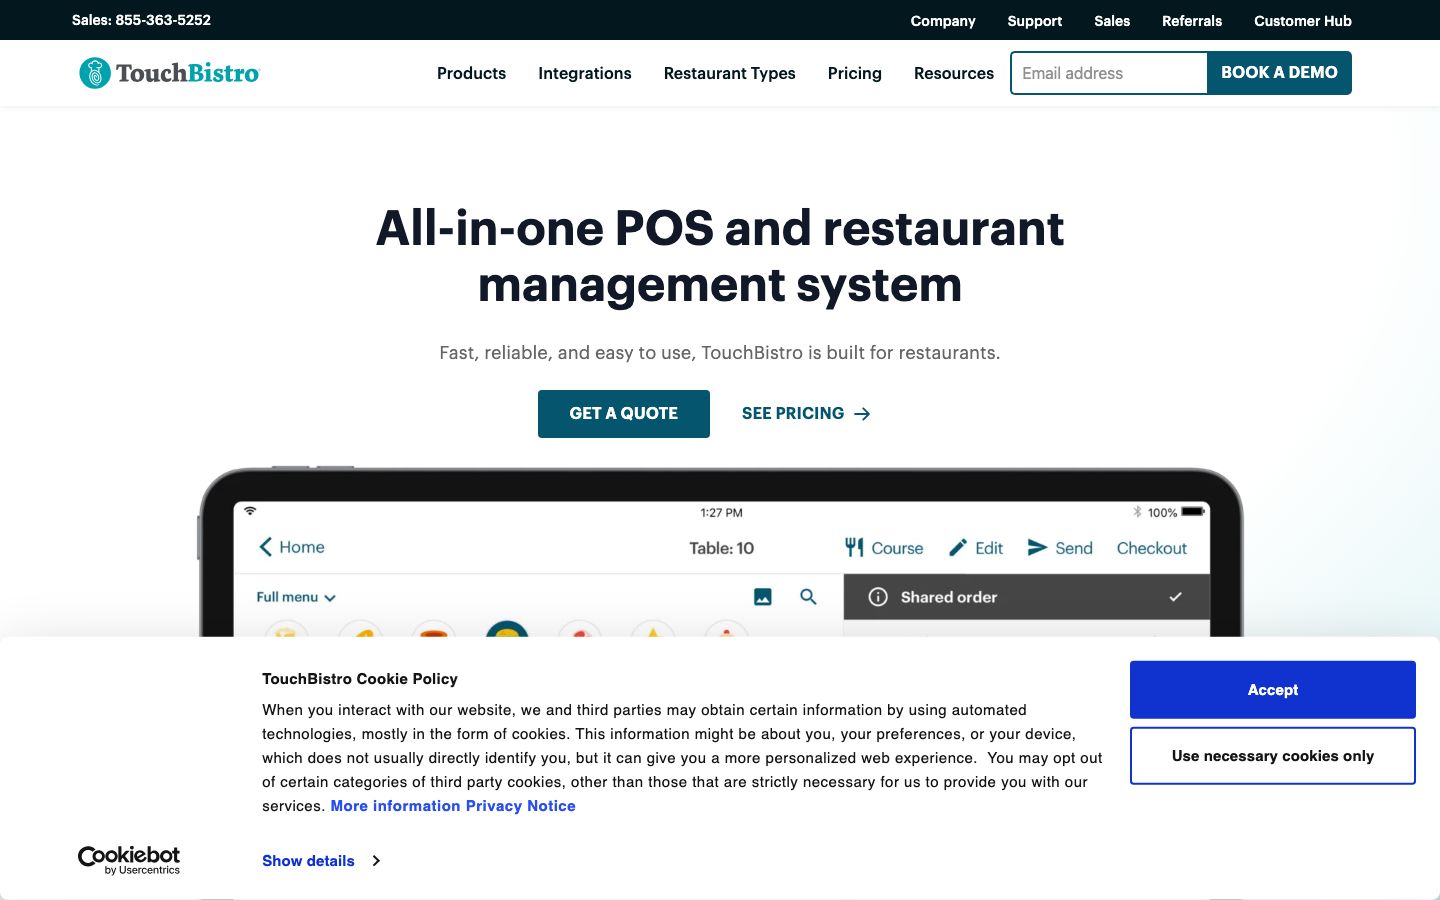1440x900 pixels.
Task: Open the Integrations menu
Action: coord(585,73)
